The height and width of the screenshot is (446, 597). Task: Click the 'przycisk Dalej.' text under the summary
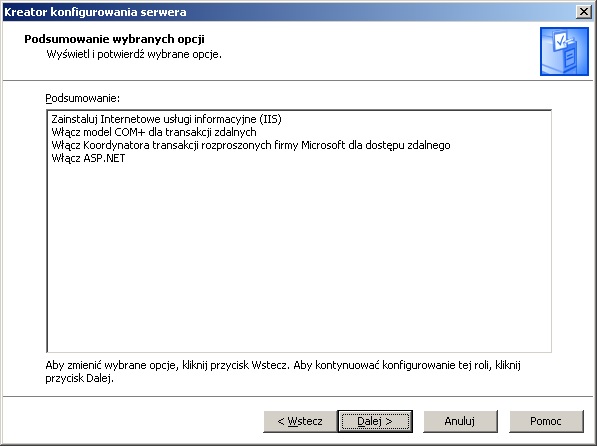(x=80, y=379)
